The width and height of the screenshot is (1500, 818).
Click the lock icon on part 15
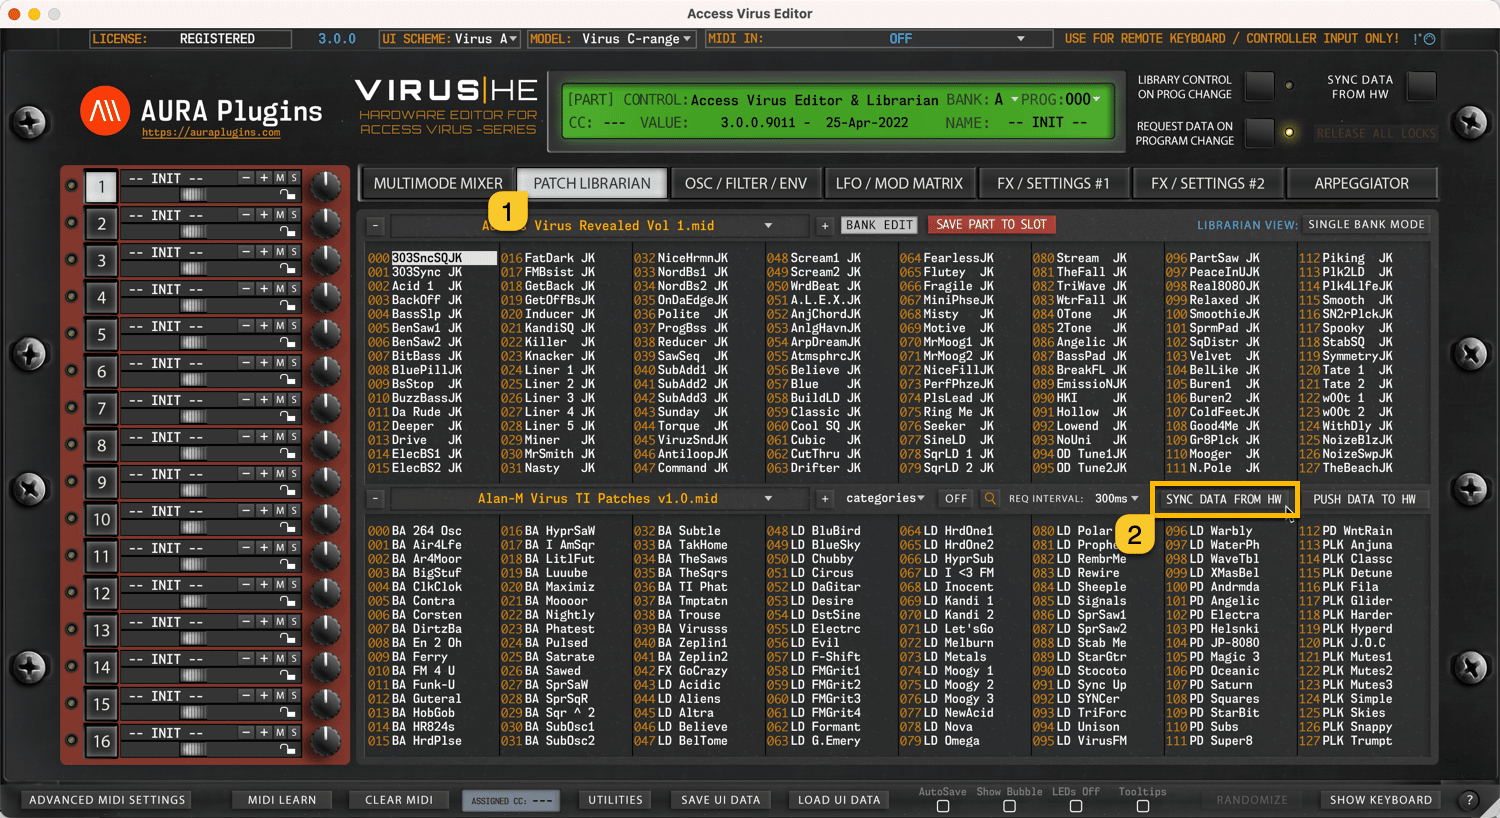click(x=288, y=712)
